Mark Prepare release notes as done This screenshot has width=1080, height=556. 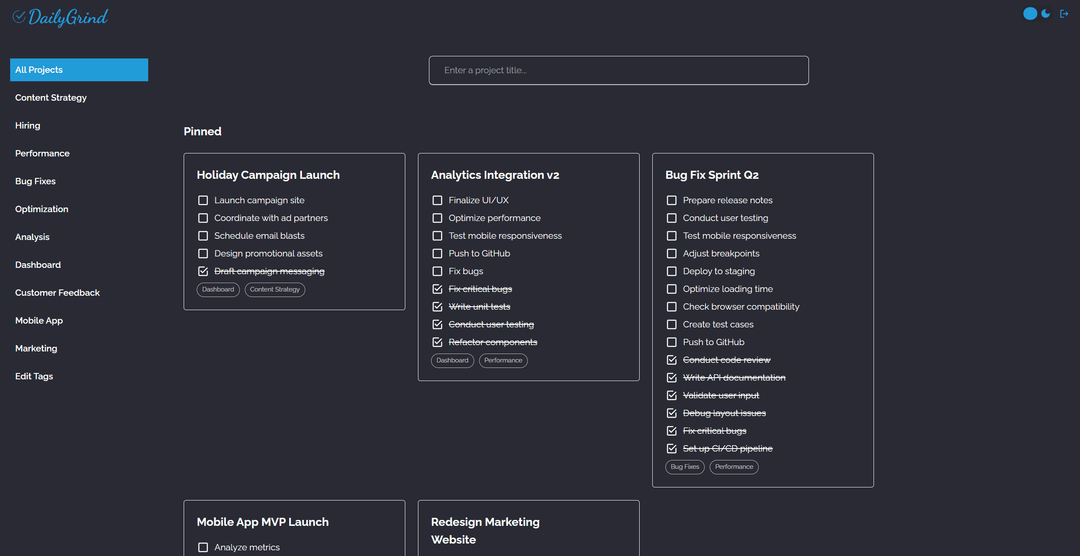click(x=672, y=201)
